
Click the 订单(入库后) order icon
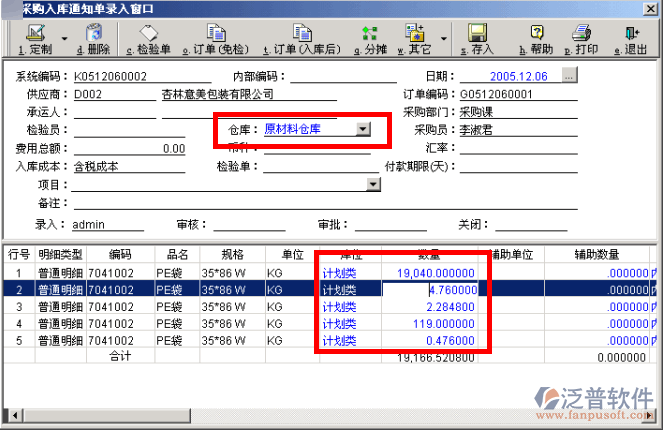pyautogui.click(x=298, y=40)
